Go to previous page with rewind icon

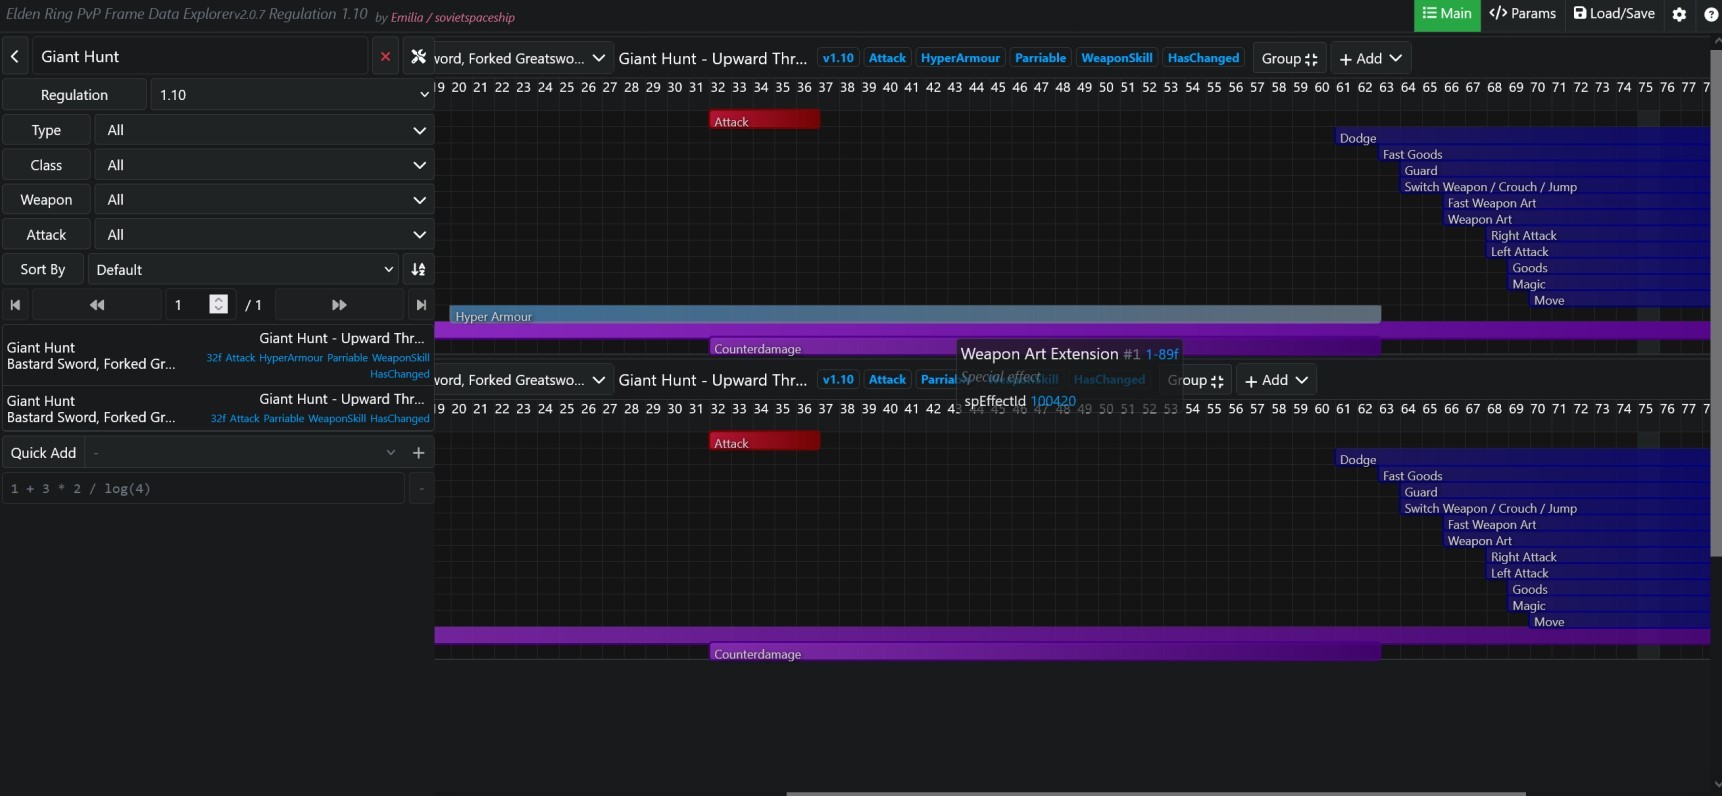[x=97, y=305]
